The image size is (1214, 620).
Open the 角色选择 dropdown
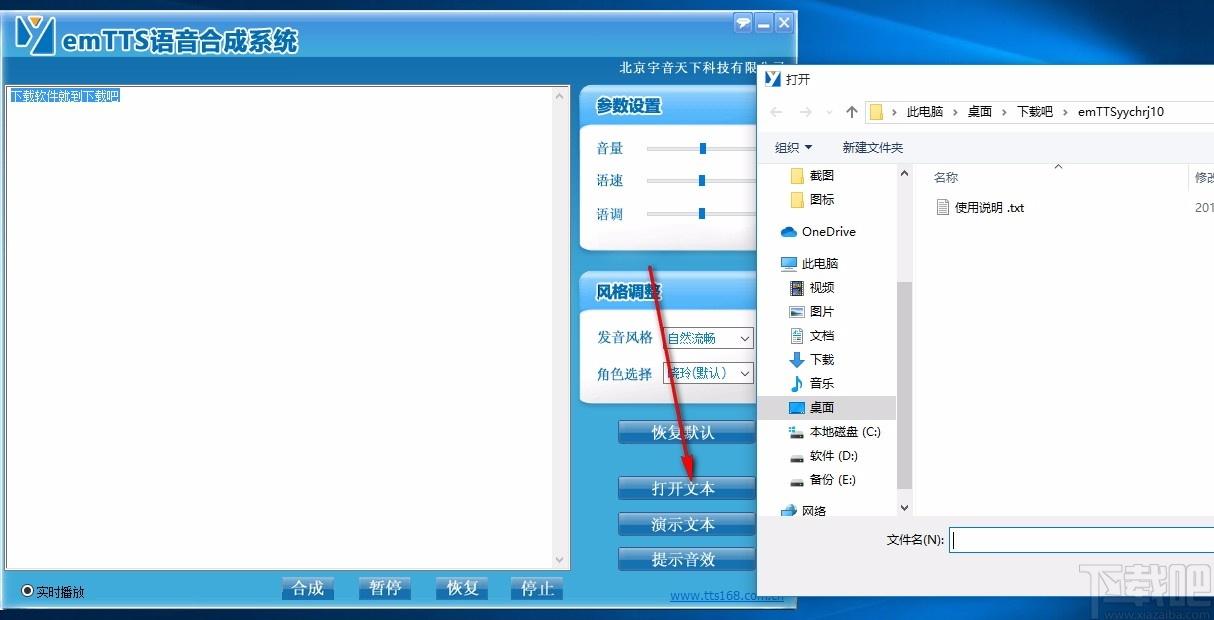709,373
